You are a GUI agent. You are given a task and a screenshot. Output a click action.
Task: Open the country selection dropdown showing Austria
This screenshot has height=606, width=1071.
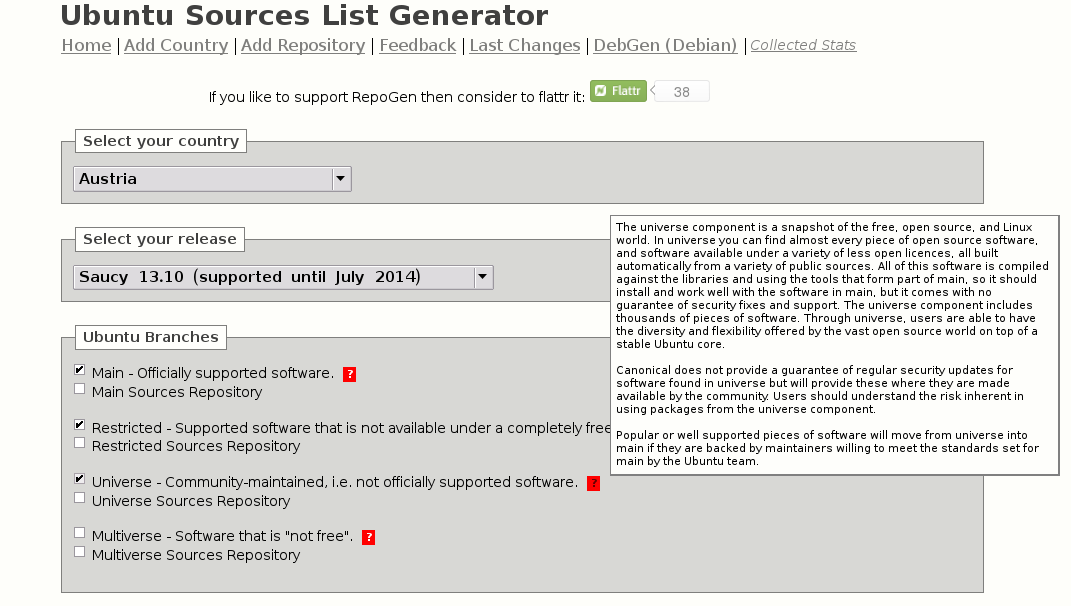200,178
